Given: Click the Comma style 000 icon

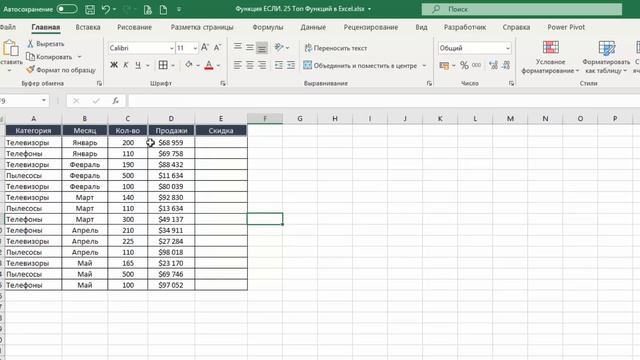Looking at the screenshot, I should coord(476,65).
